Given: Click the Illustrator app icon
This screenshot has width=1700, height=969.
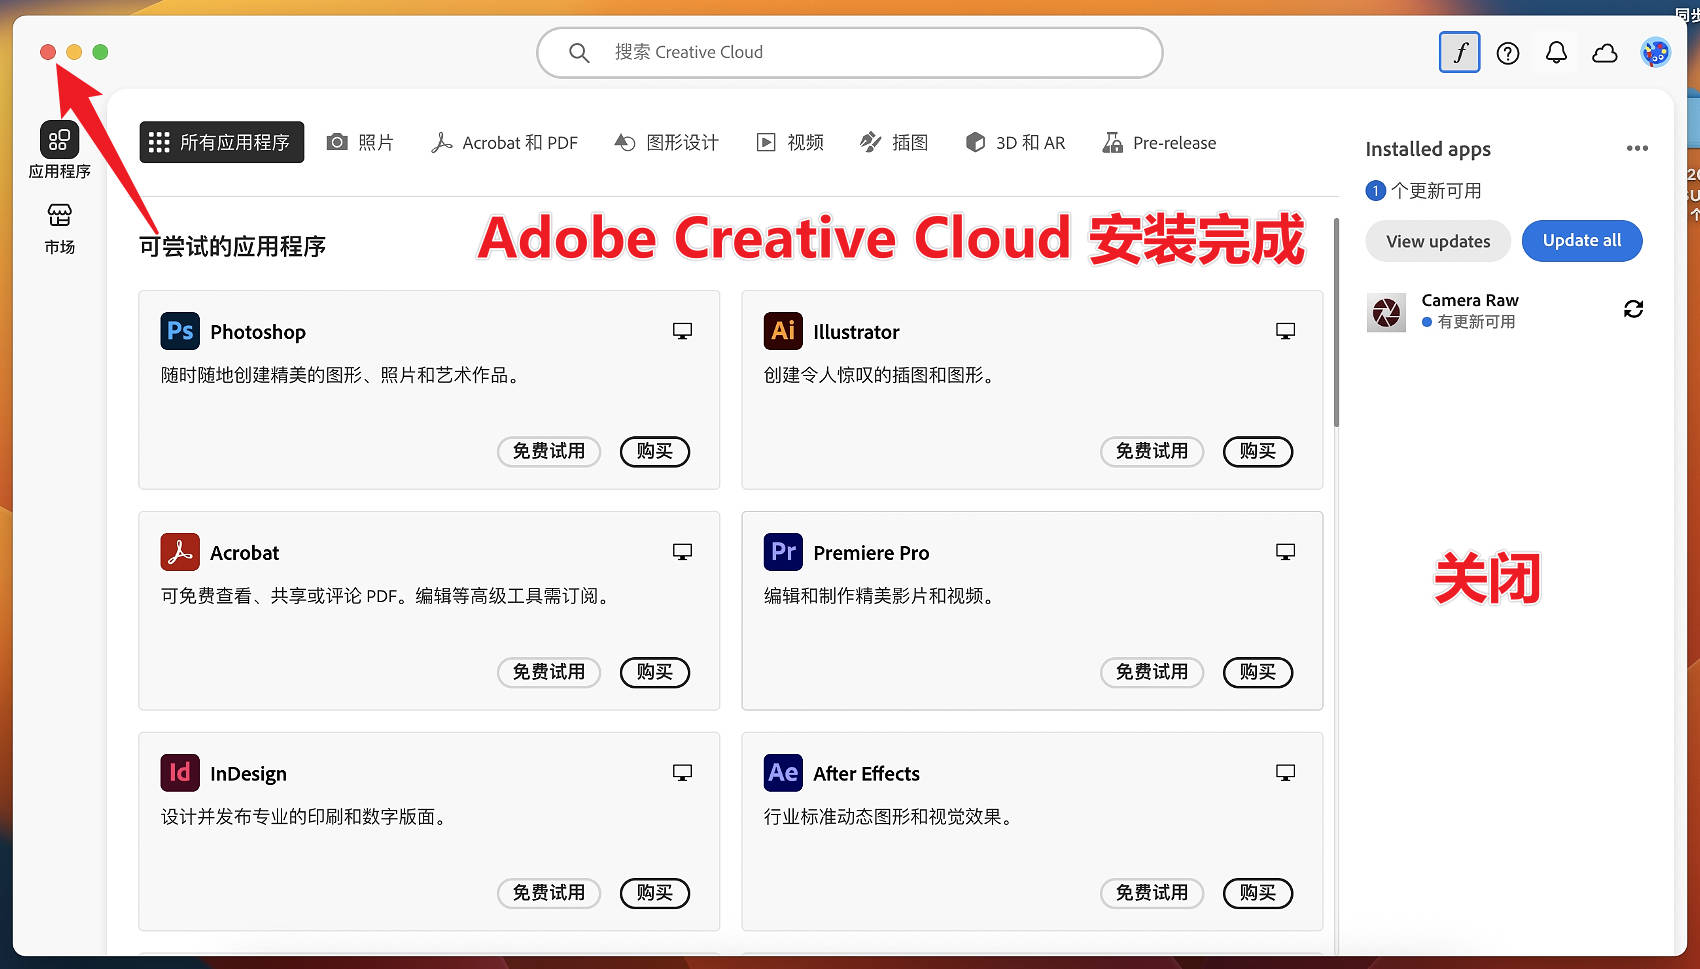Looking at the screenshot, I should point(783,331).
